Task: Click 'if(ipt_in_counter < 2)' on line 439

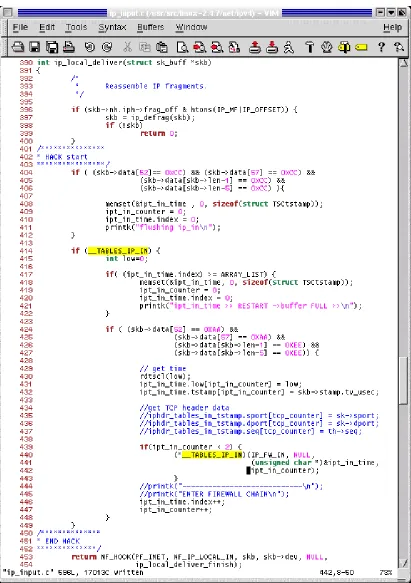Action: pyautogui.click(x=191, y=447)
